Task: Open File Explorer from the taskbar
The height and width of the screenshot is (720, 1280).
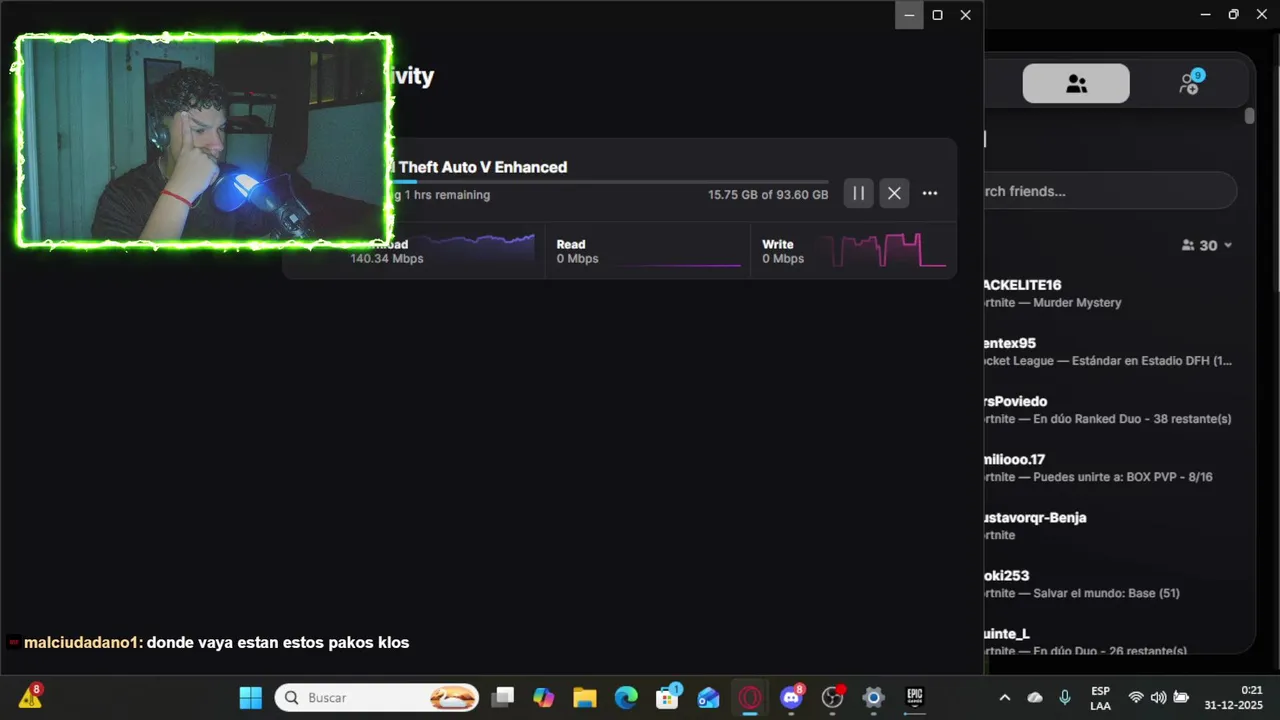Action: (585, 697)
